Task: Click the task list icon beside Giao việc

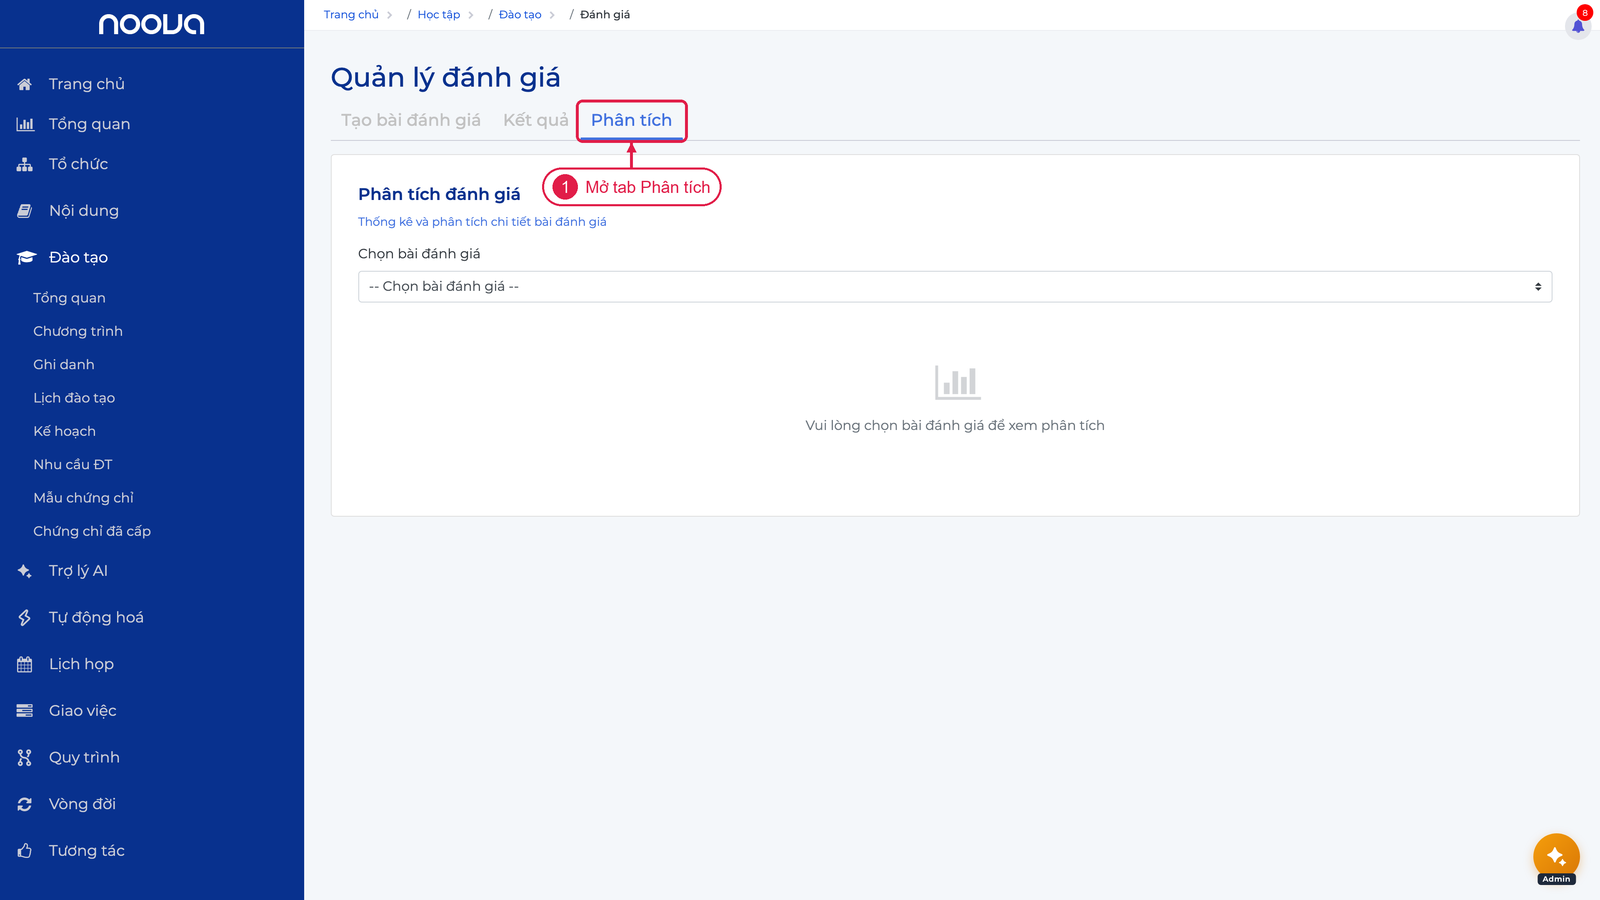Action: click(25, 711)
